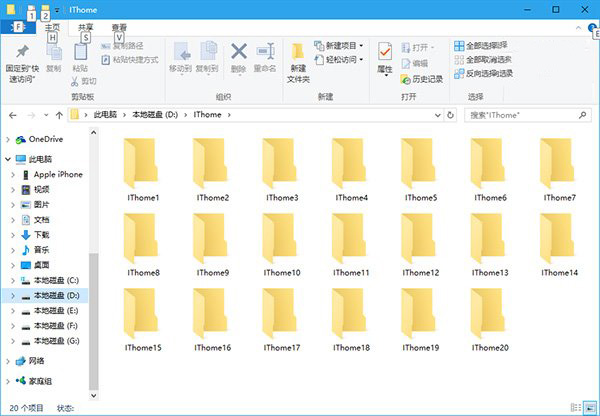Select the ITHome17 folder

282,320
